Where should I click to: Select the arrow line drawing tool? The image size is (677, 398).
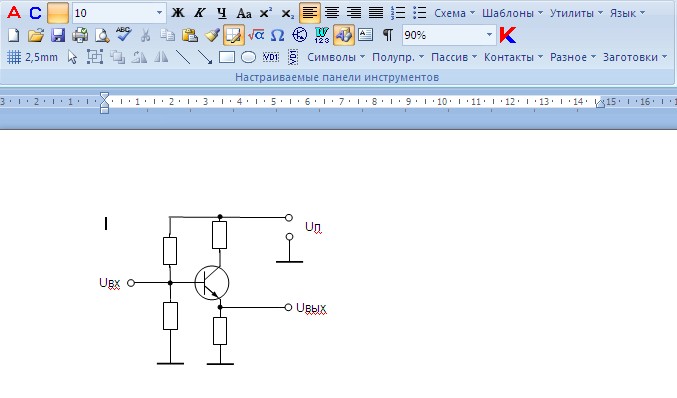(205, 57)
